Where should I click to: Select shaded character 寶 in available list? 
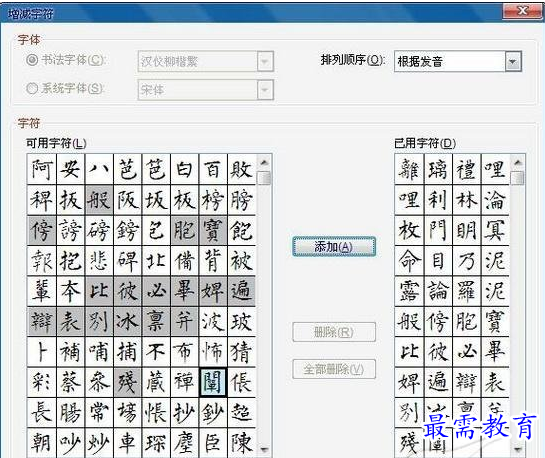tap(213, 230)
